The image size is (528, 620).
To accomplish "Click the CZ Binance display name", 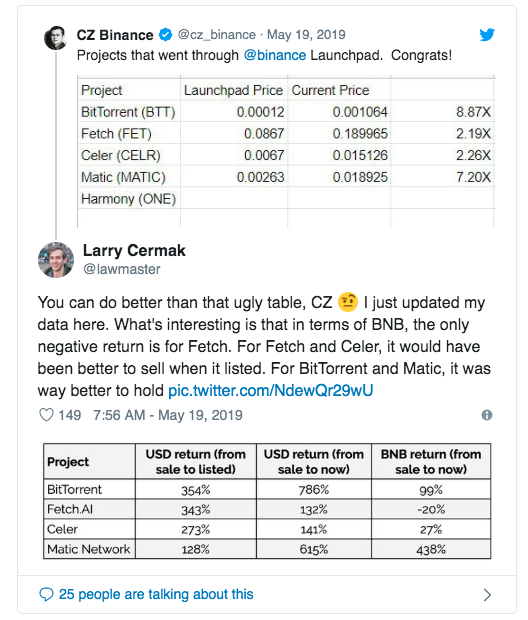I will [x=115, y=35].
